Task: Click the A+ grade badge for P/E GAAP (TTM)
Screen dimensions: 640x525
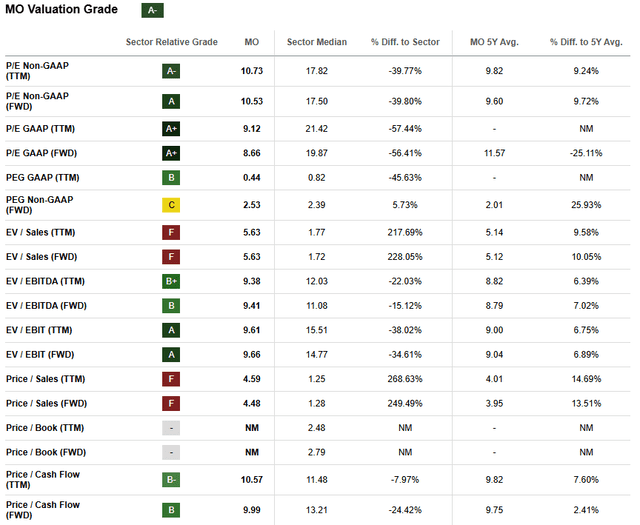Action: click(x=172, y=128)
